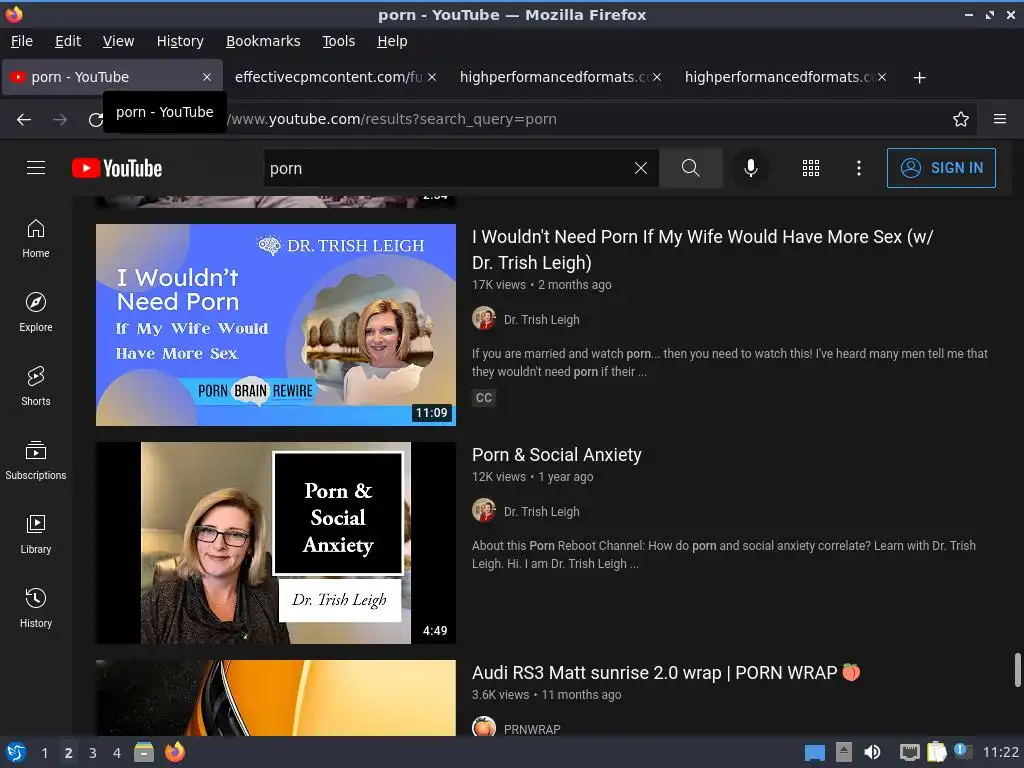Open 'I Wouldn't Need Porn' video title

coord(702,249)
